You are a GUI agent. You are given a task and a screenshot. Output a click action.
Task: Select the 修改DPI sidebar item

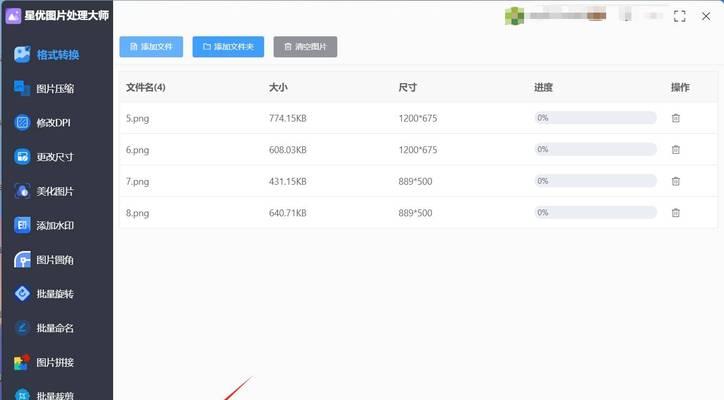click(x=54, y=123)
